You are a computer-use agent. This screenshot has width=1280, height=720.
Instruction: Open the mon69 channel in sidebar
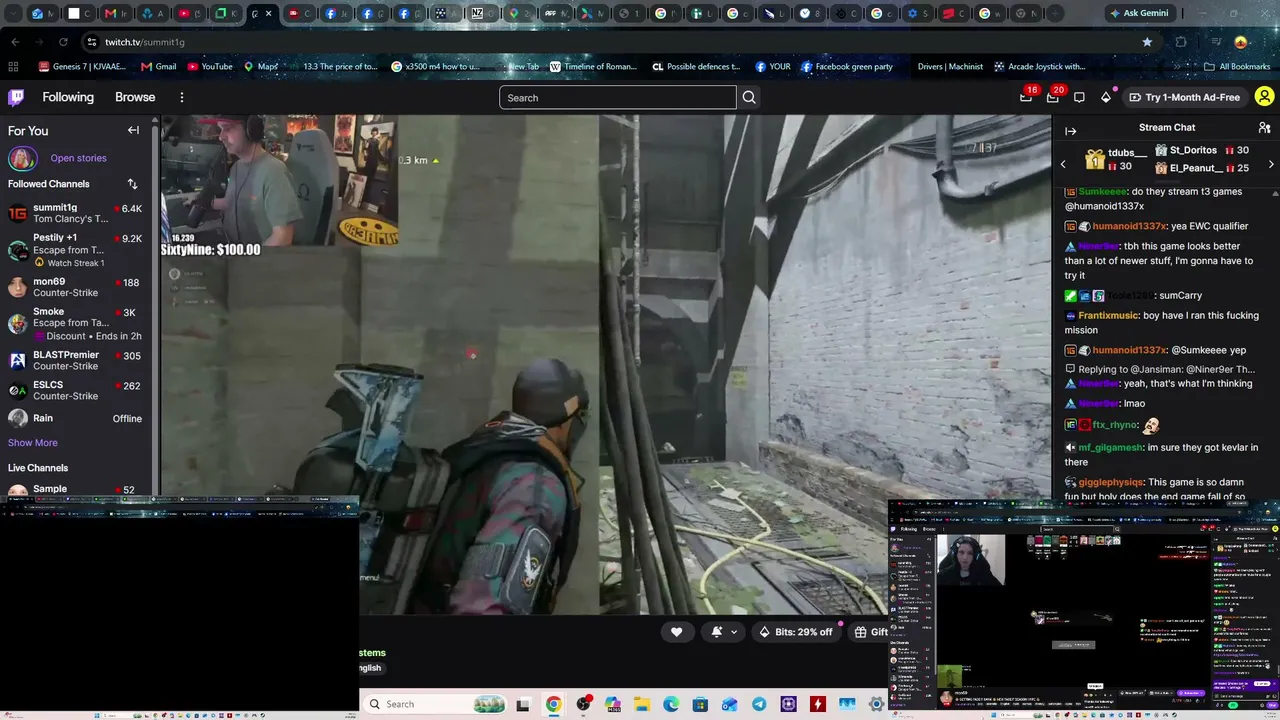point(76,287)
